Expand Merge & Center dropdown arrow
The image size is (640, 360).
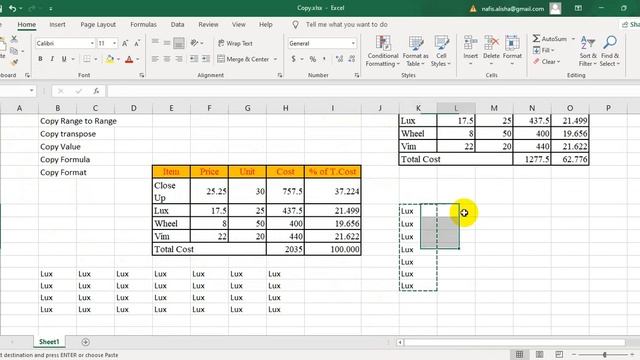[x=276, y=59]
